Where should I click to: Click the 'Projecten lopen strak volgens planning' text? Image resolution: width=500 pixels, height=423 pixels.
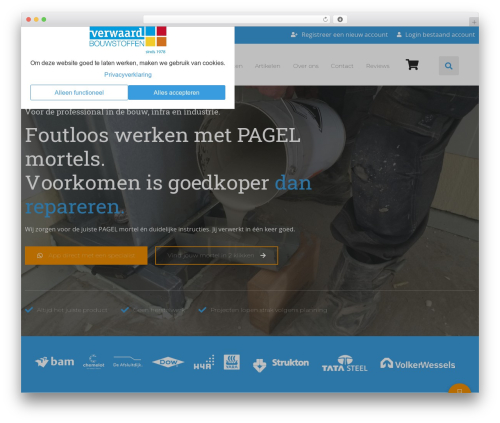[269, 310]
